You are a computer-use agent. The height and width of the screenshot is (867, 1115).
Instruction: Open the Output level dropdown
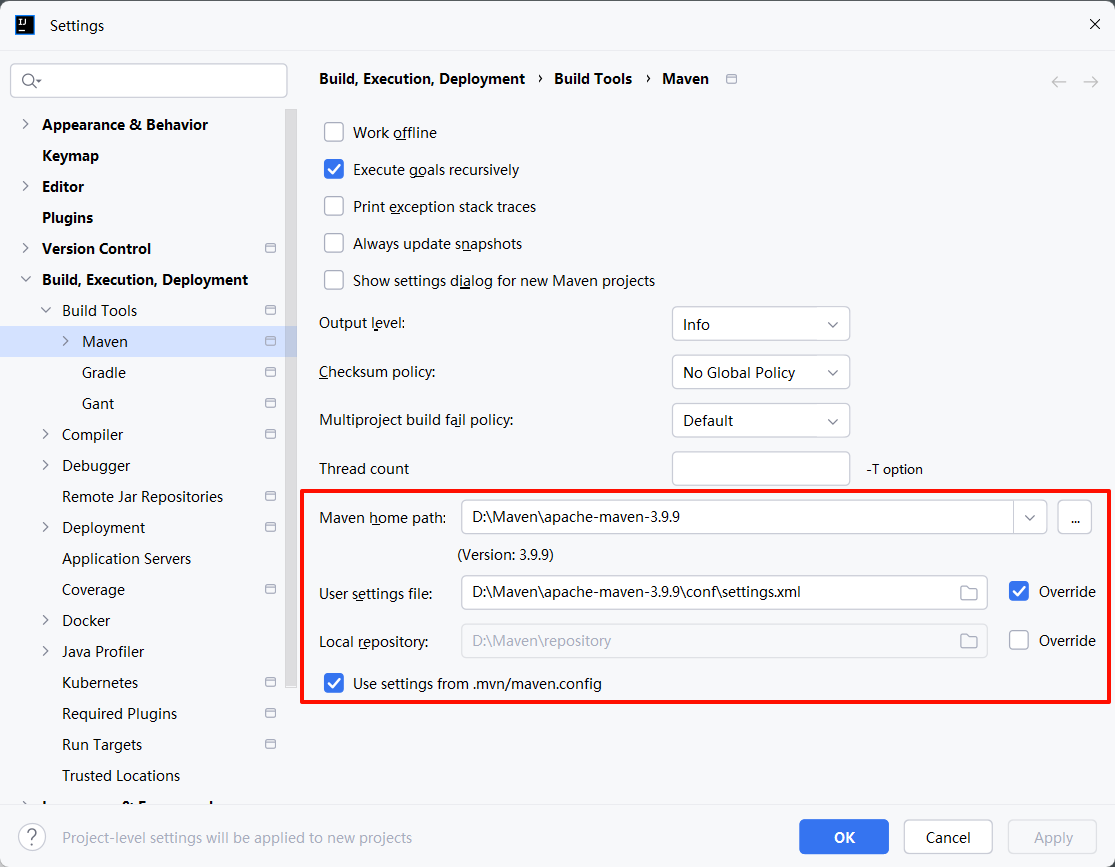tap(761, 324)
